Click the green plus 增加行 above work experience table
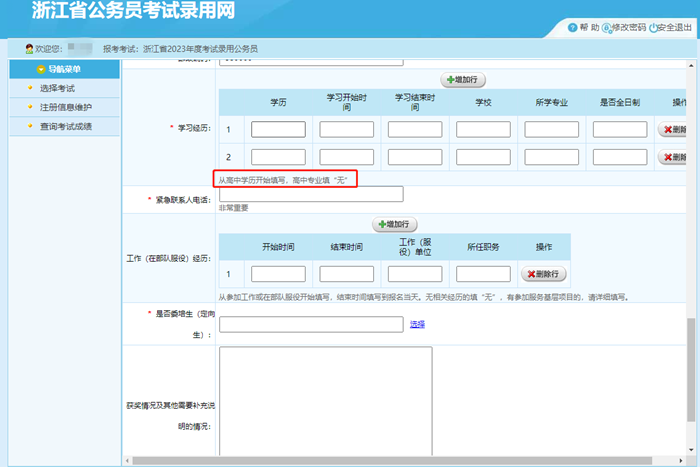The width and height of the screenshot is (700, 467). [x=394, y=224]
